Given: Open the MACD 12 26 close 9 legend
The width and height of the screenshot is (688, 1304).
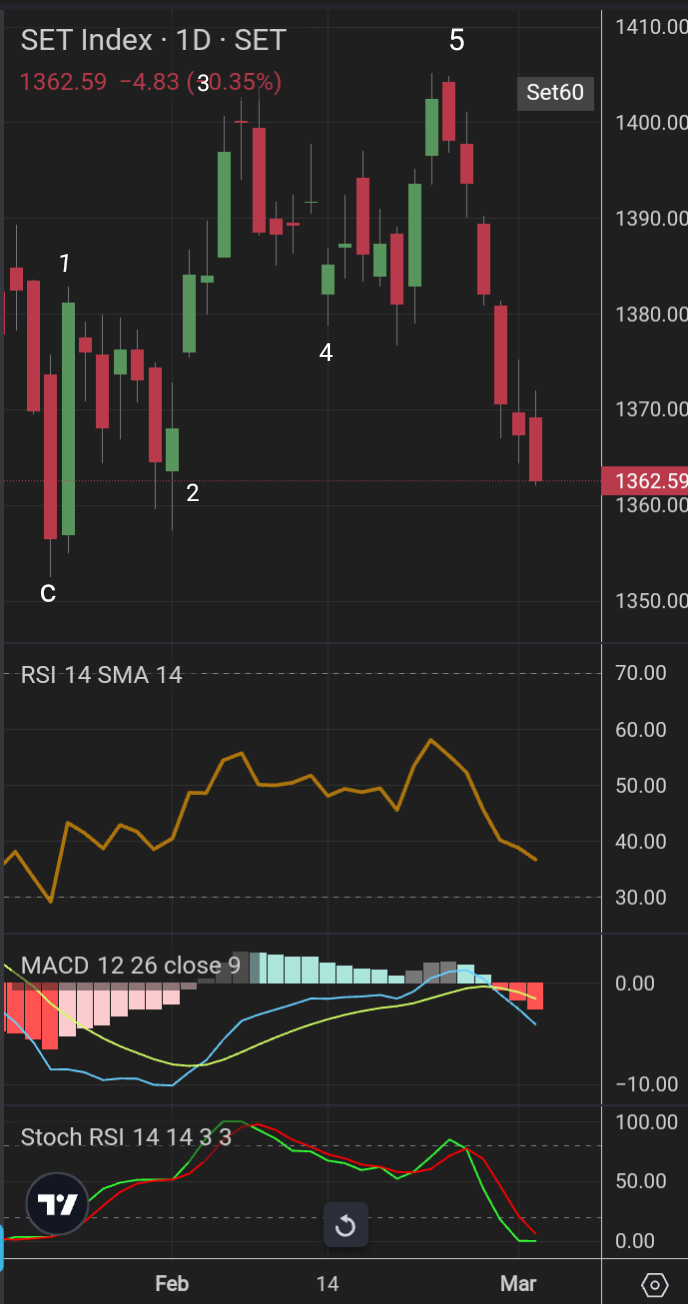Looking at the screenshot, I should tap(130, 965).
